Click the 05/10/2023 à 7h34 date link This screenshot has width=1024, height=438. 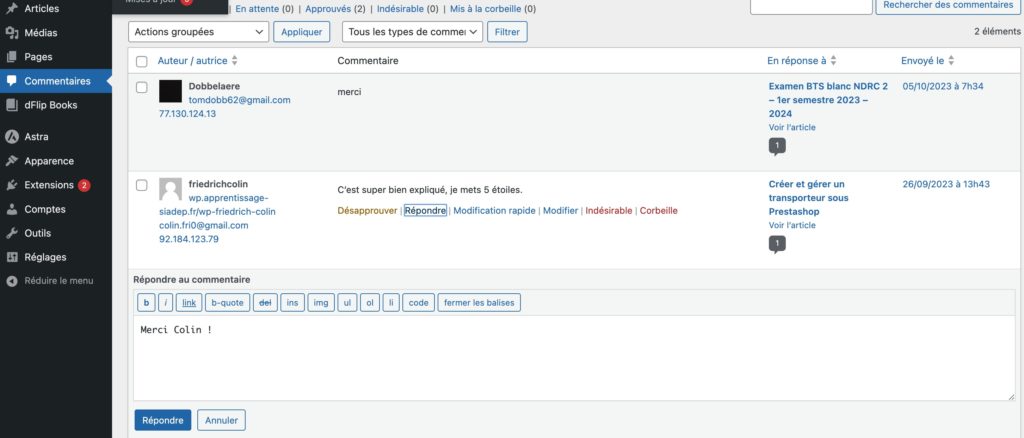(943, 86)
